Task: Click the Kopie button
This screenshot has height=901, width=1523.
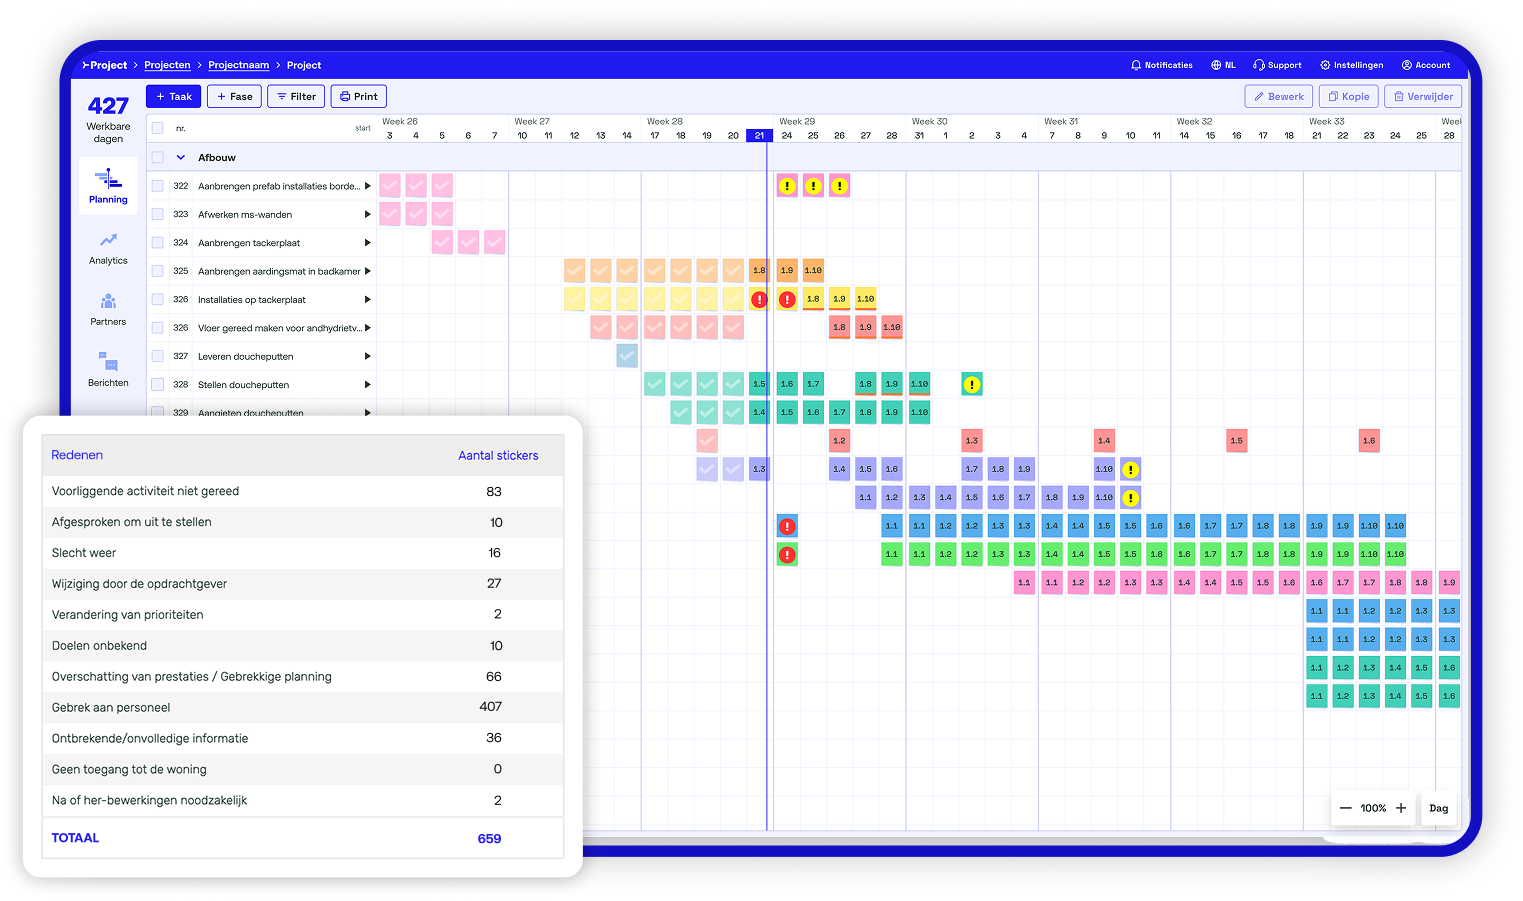Action: point(1349,96)
